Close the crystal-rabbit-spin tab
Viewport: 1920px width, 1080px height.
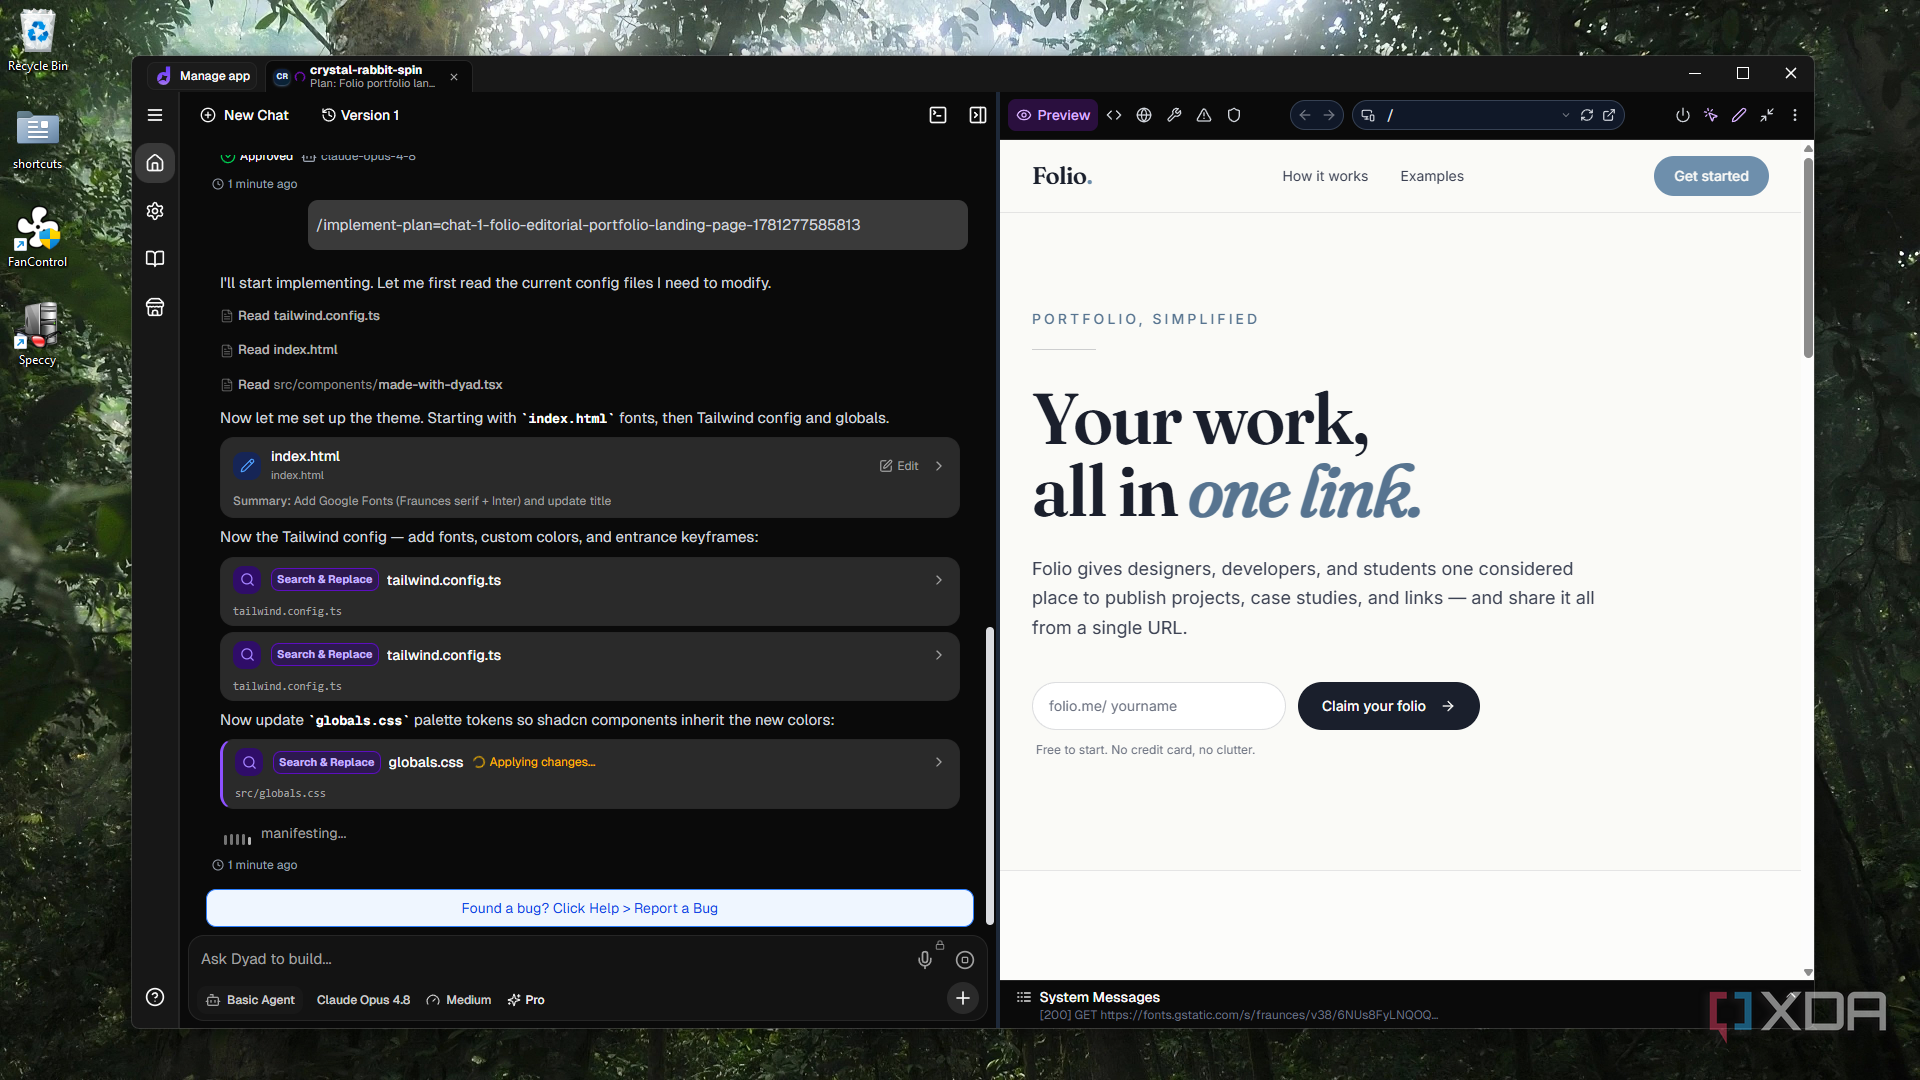454,76
